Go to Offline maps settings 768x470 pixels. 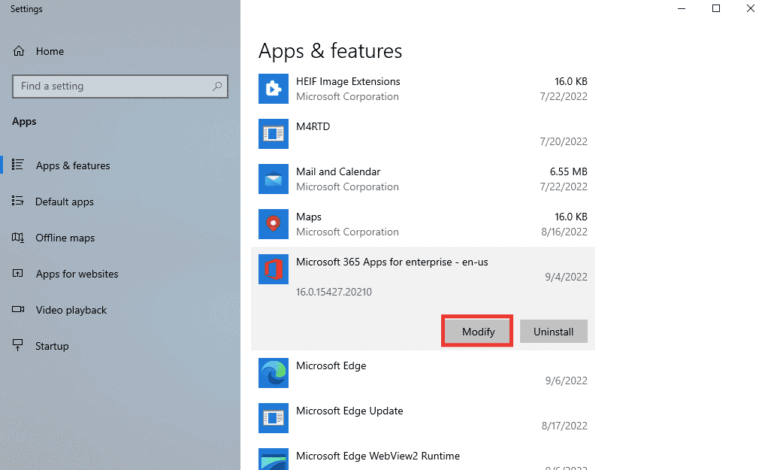64,238
